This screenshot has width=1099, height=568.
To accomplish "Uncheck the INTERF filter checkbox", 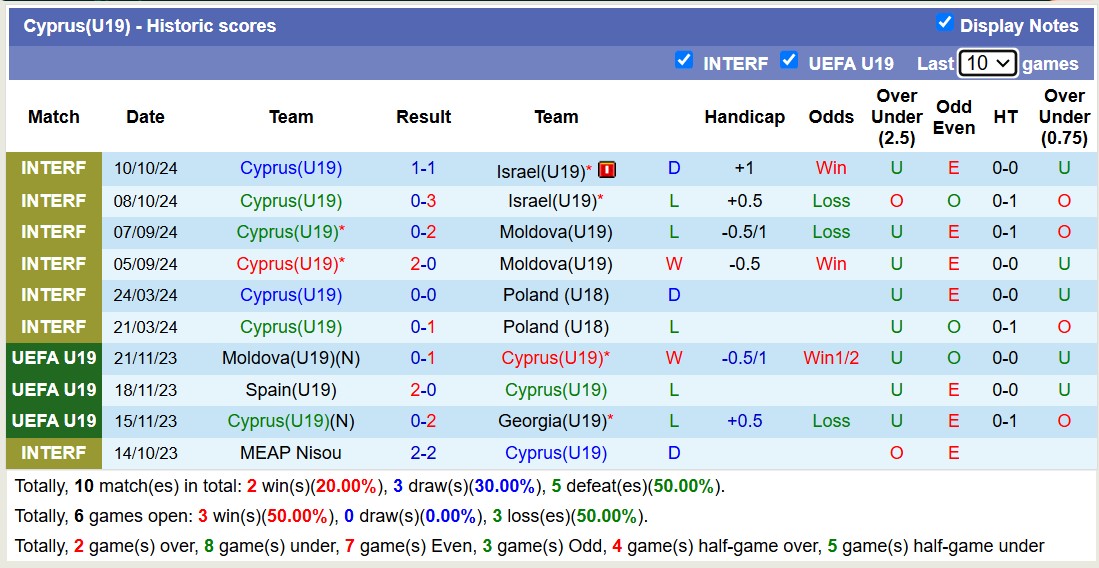I will pyautogui.click(x=684, y=60).
